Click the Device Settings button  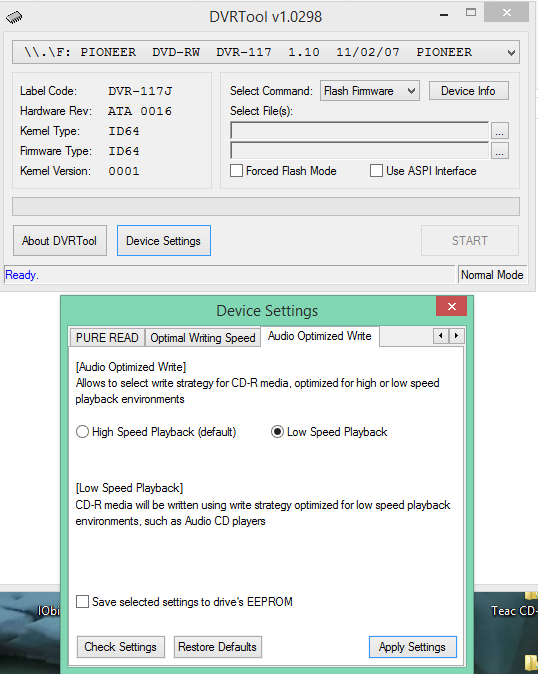point(164,241)
